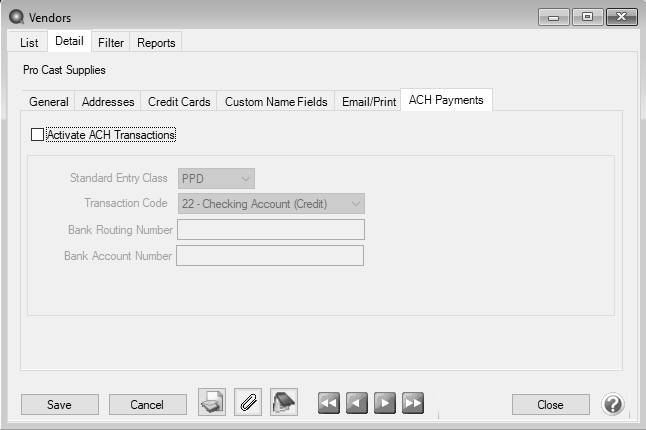Jump to the last vendor record

[x=413, y=404]
